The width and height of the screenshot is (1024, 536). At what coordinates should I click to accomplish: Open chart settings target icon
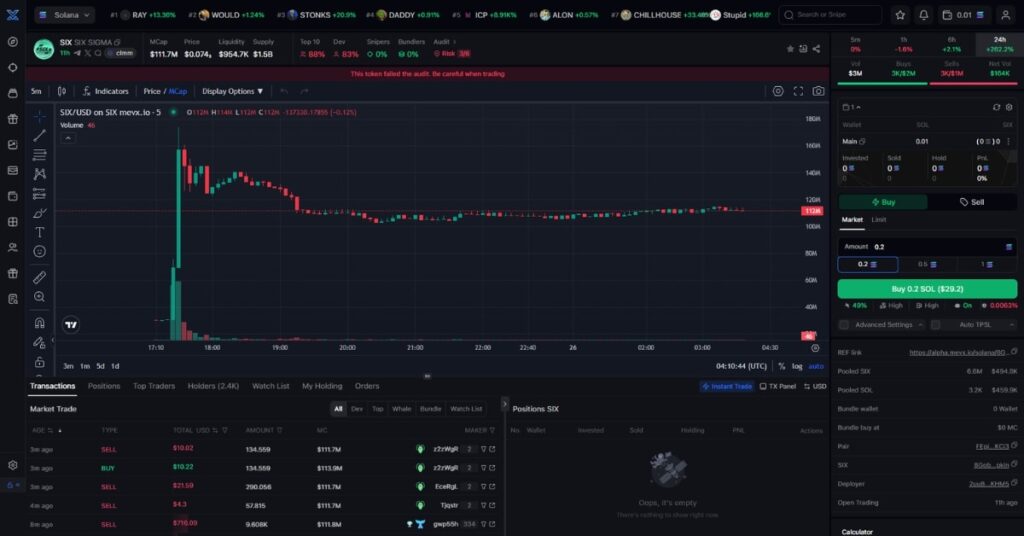point(778,91)
